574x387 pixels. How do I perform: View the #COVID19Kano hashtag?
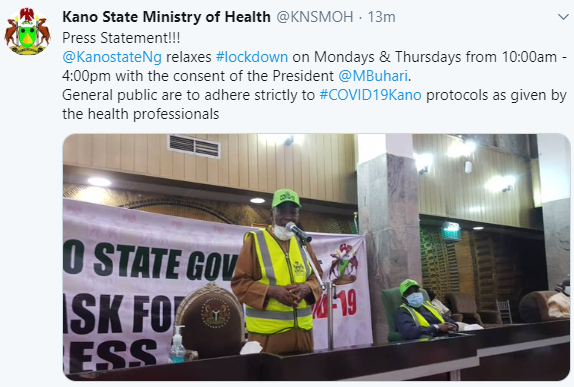(x=370, y=95)
